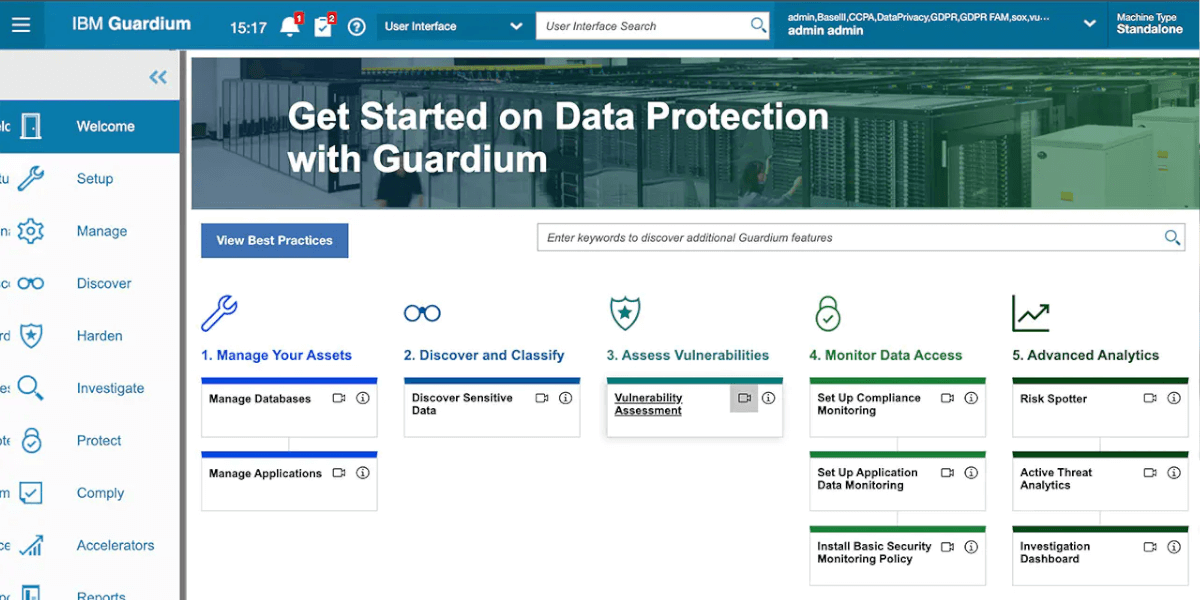Click the shield icon above Assess Vulnerabilities
The width and height of the screenshot is (1200, 600).
[625, 313]
